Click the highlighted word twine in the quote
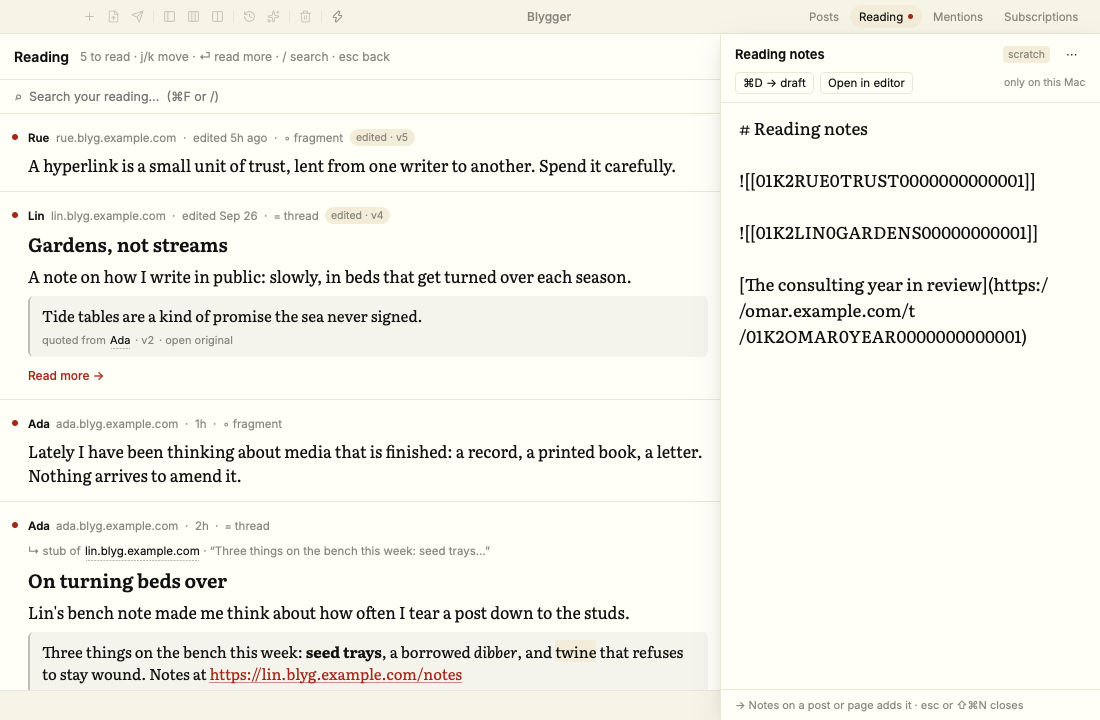The height and width of the screenshot is (720, 1100). pos(575,653)
